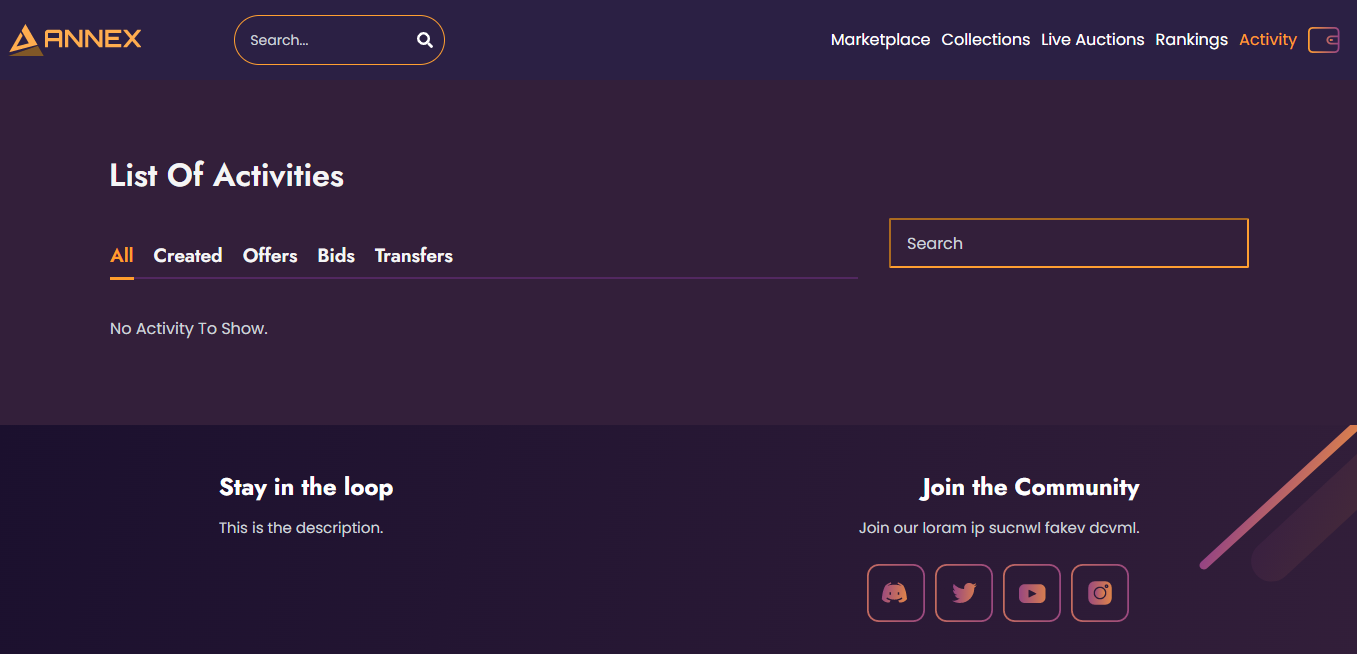Select the Bids tab

point(336,256)
